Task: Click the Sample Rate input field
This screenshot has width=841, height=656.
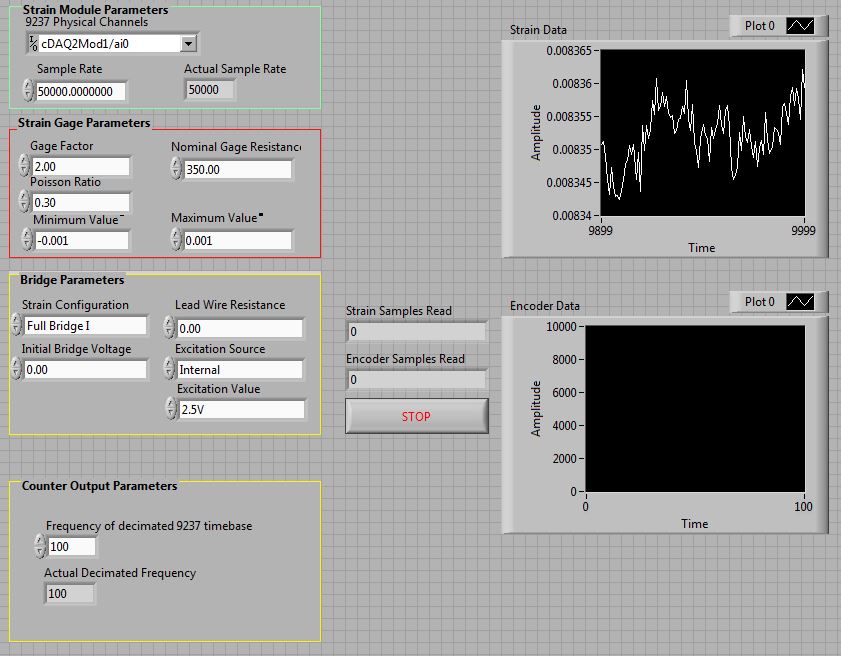Action: coord(81,91)
